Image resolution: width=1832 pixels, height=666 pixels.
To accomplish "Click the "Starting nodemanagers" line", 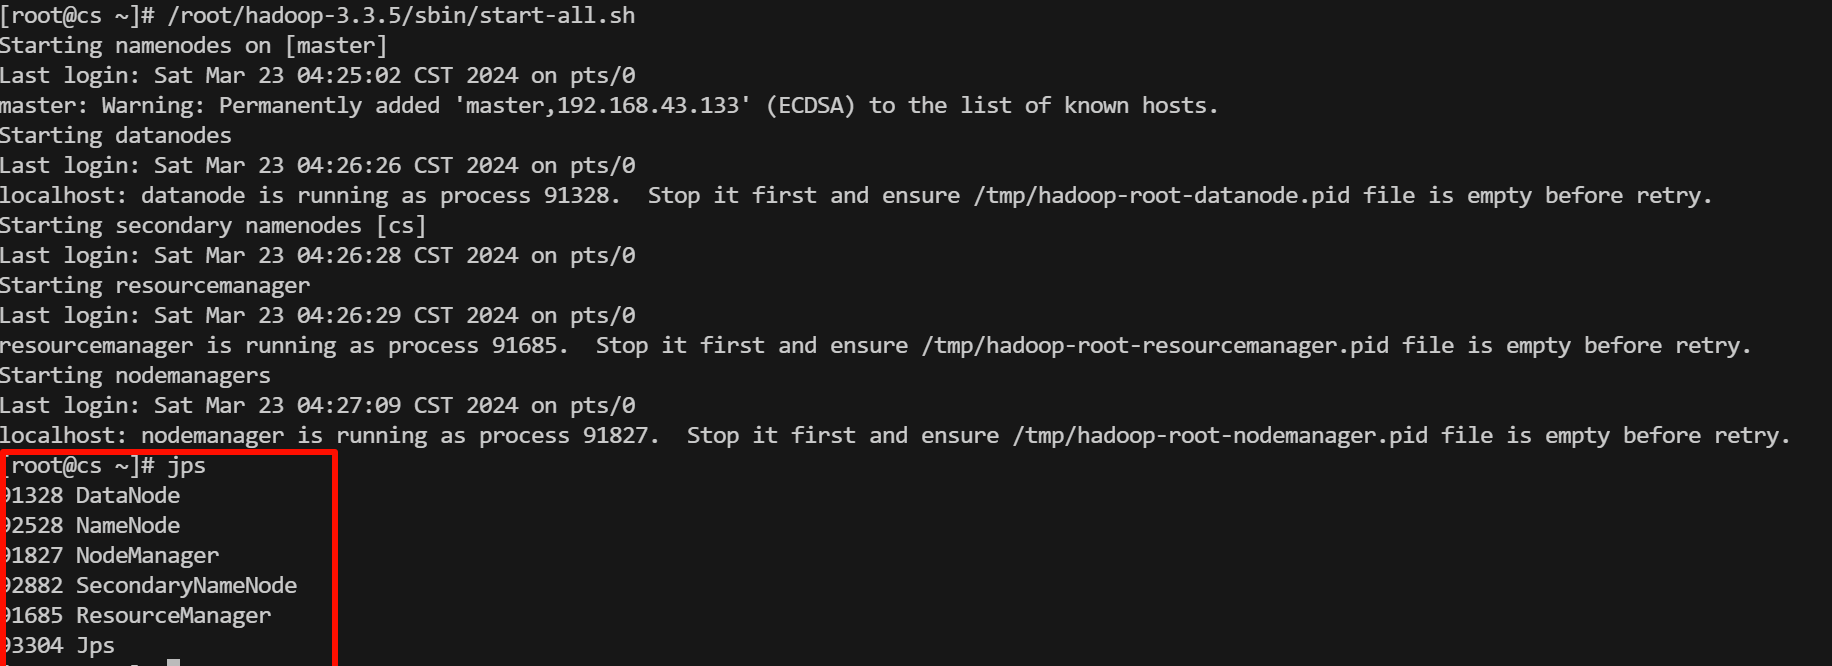I will coord(135,376).
